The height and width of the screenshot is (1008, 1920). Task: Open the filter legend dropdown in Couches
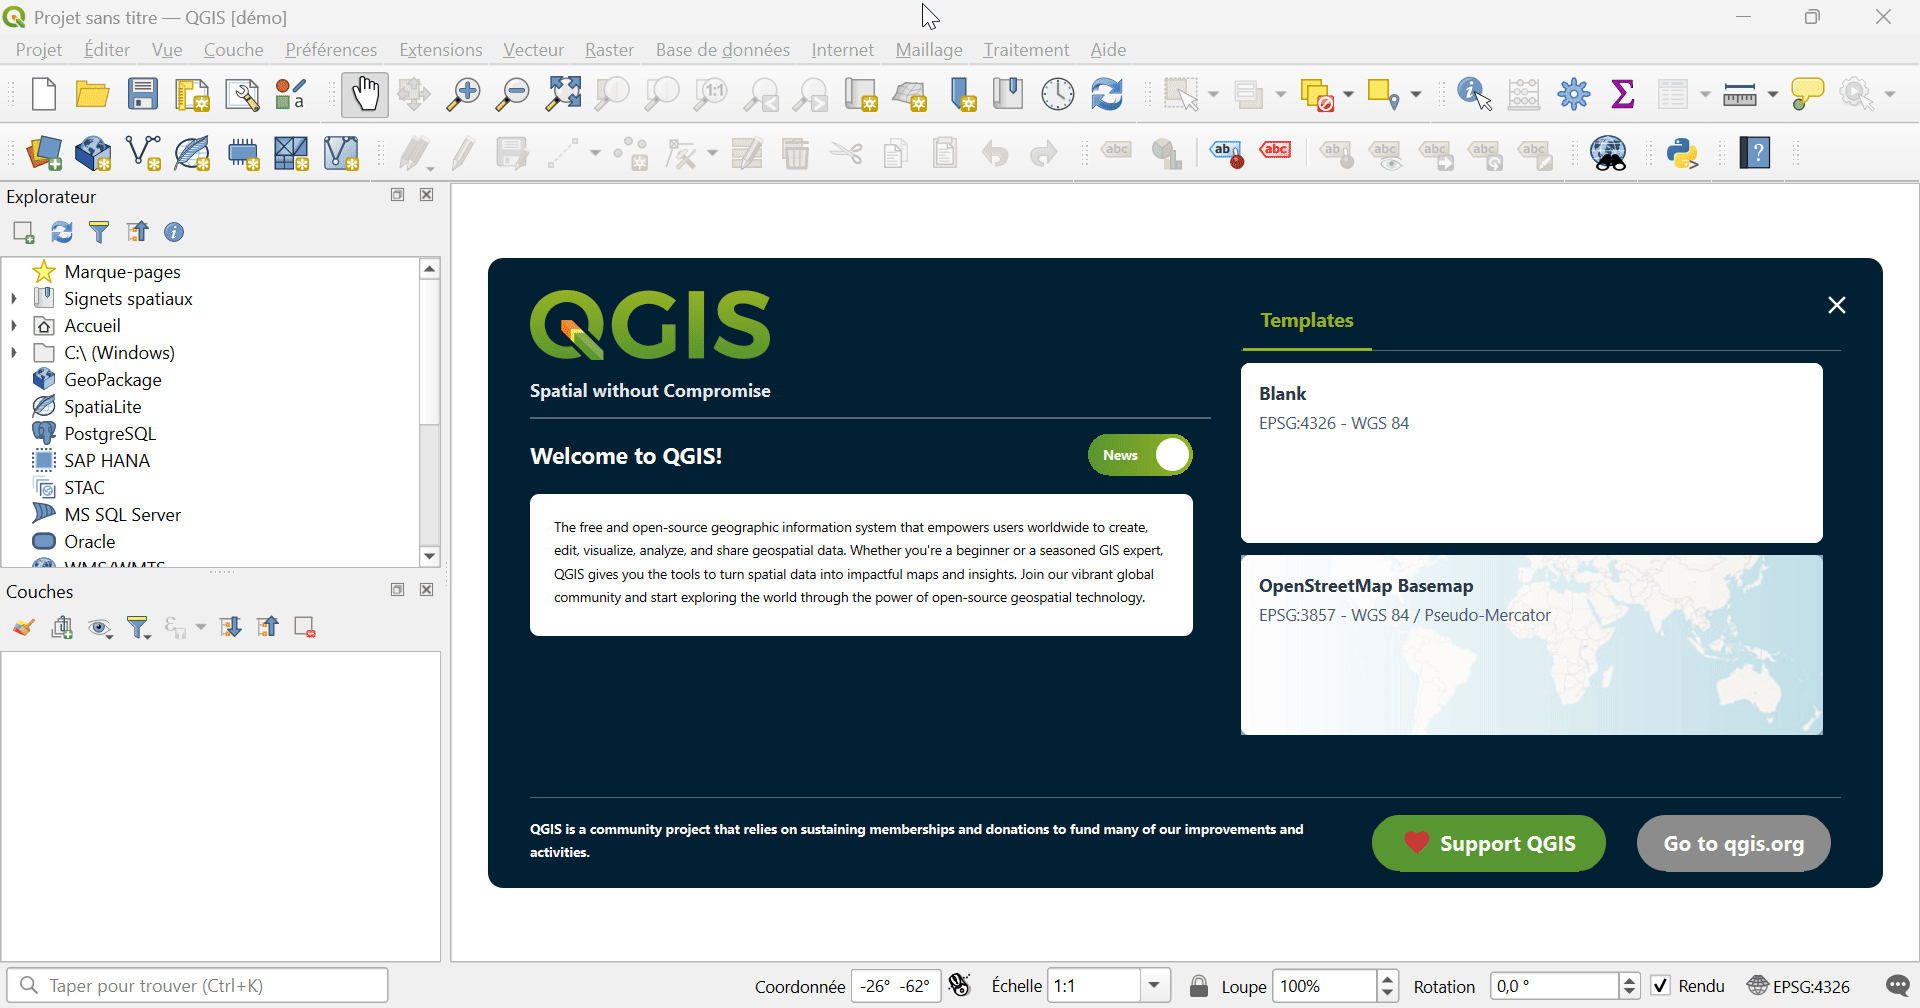click(x=139, y=627)
